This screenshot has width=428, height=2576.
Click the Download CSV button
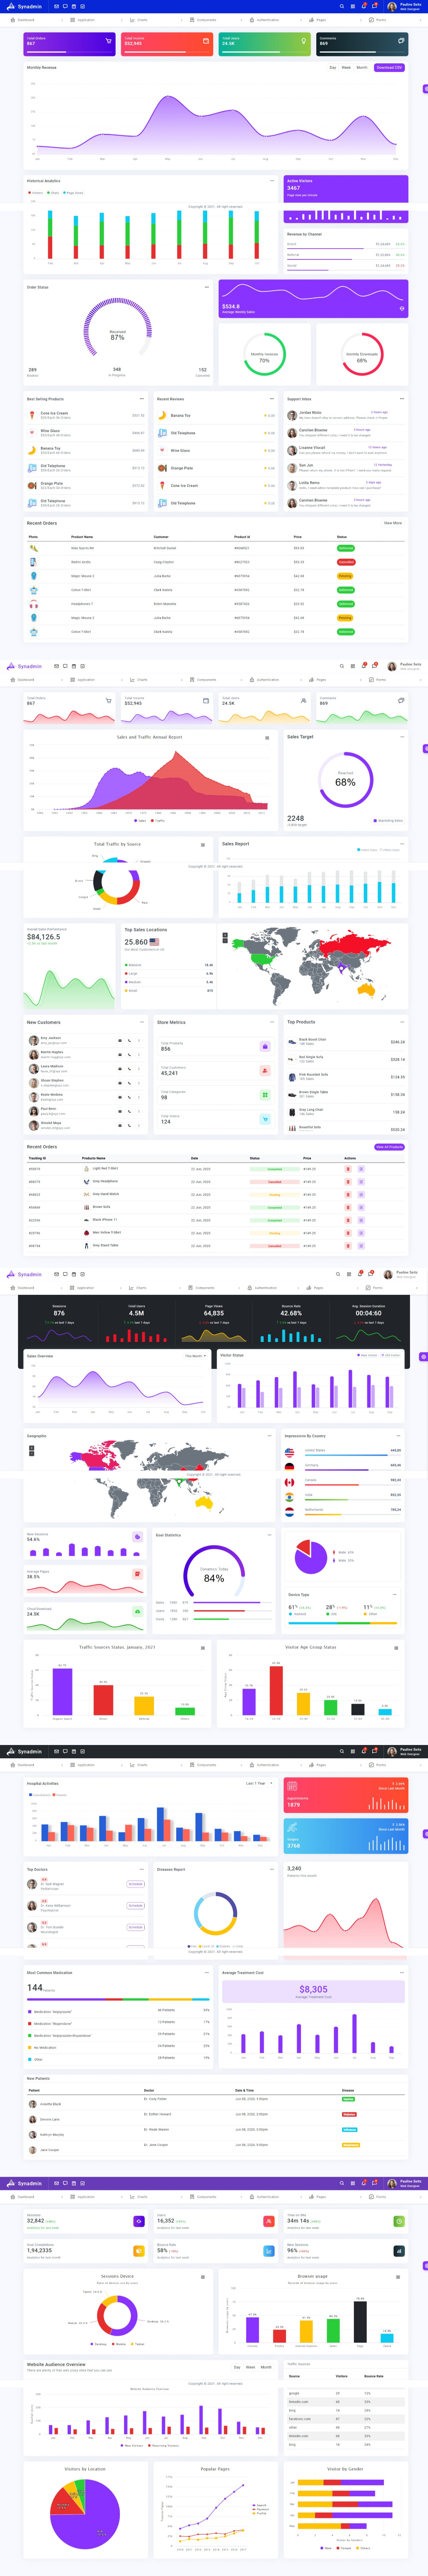(x=389, y=68)
